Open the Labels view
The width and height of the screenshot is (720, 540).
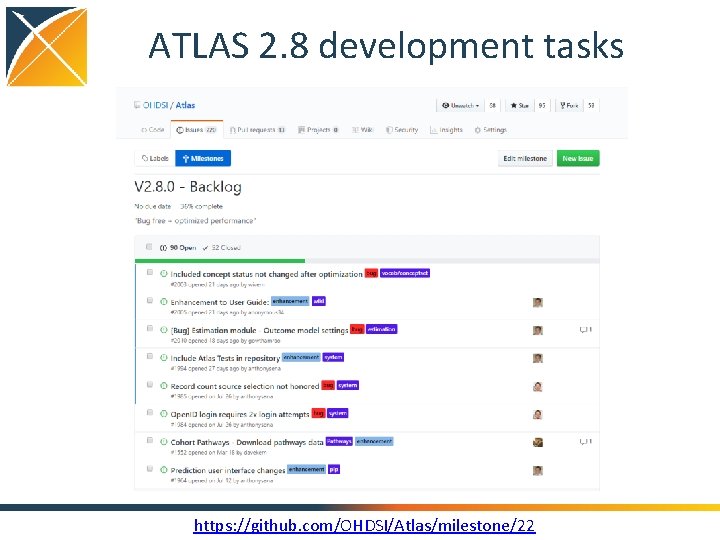155,158
